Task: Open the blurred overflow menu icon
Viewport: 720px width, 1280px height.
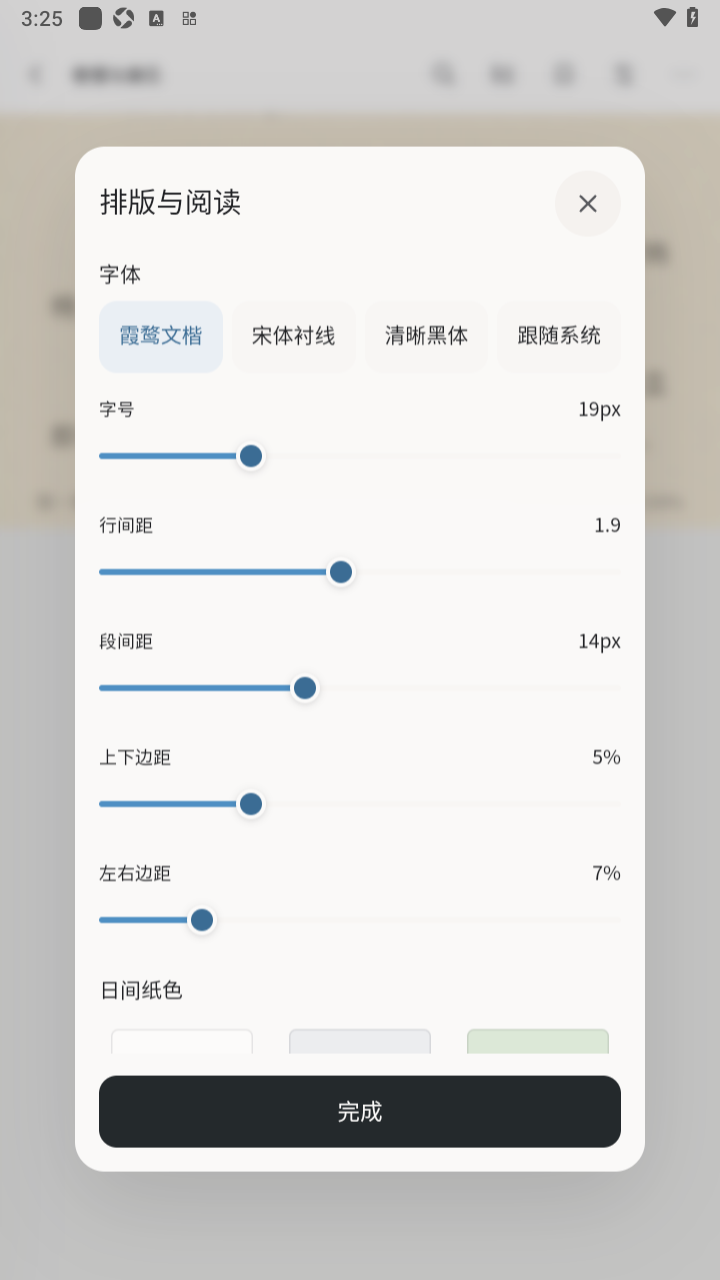Action: 685,75
